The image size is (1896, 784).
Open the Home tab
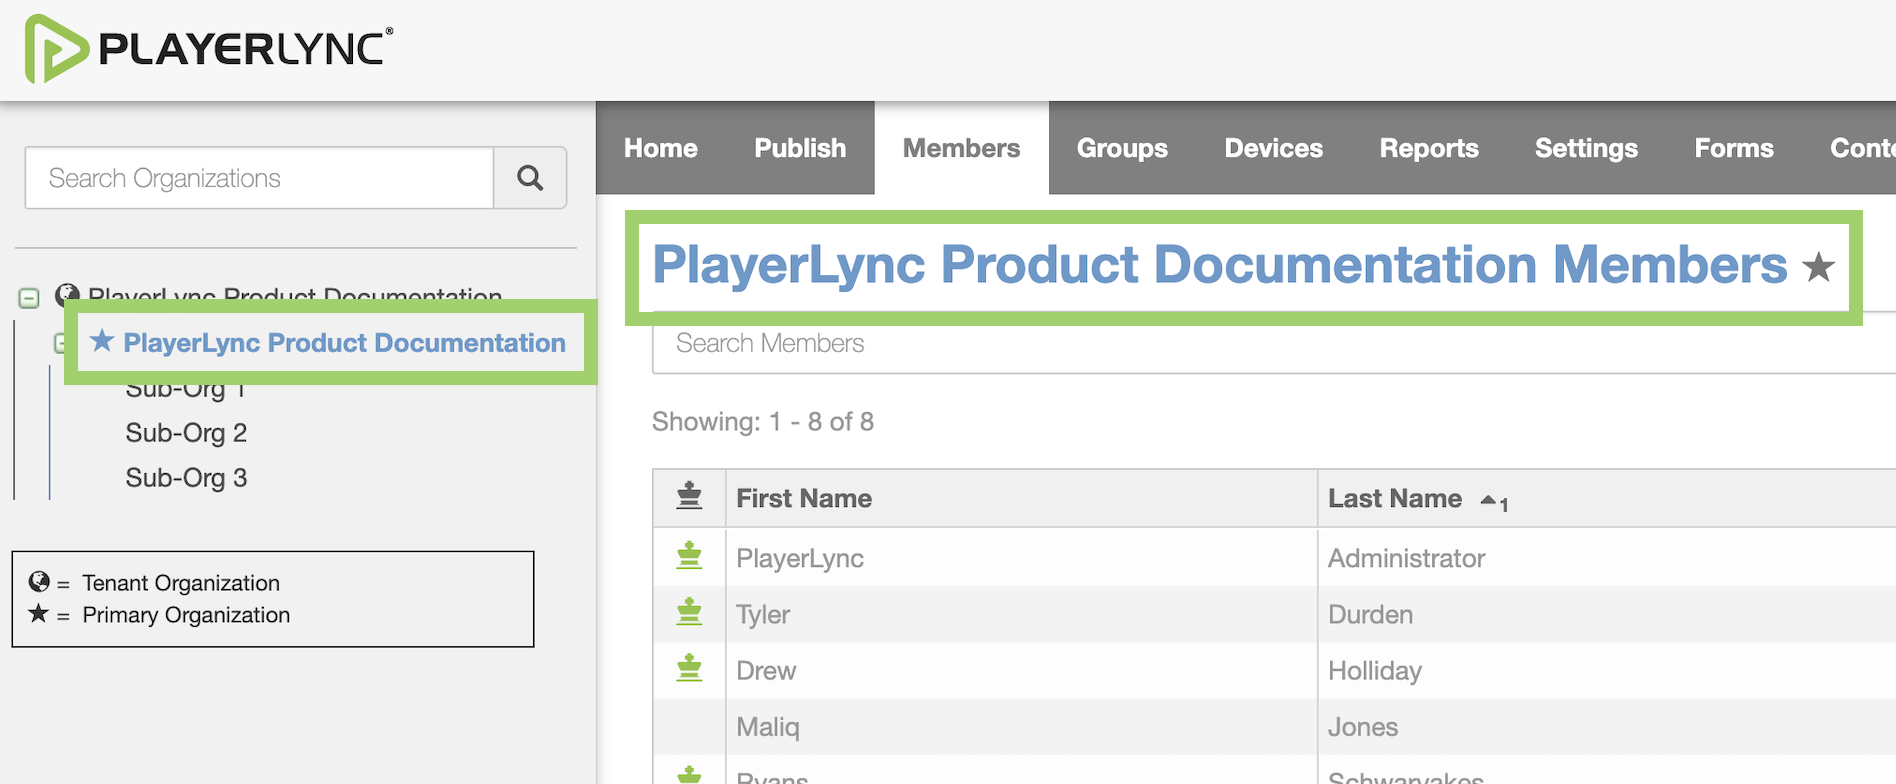pyautogui.click(x=660, y=148)
